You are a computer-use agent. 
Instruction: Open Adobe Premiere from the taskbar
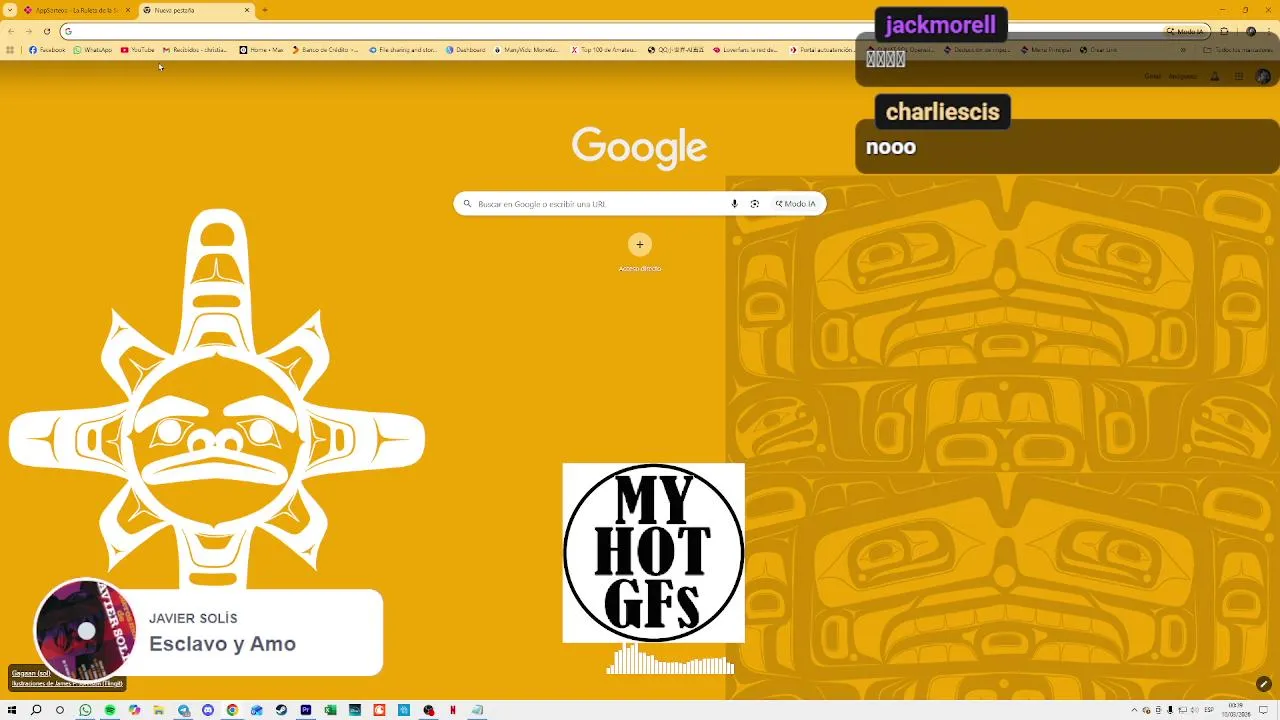click(x=306, y=710)
